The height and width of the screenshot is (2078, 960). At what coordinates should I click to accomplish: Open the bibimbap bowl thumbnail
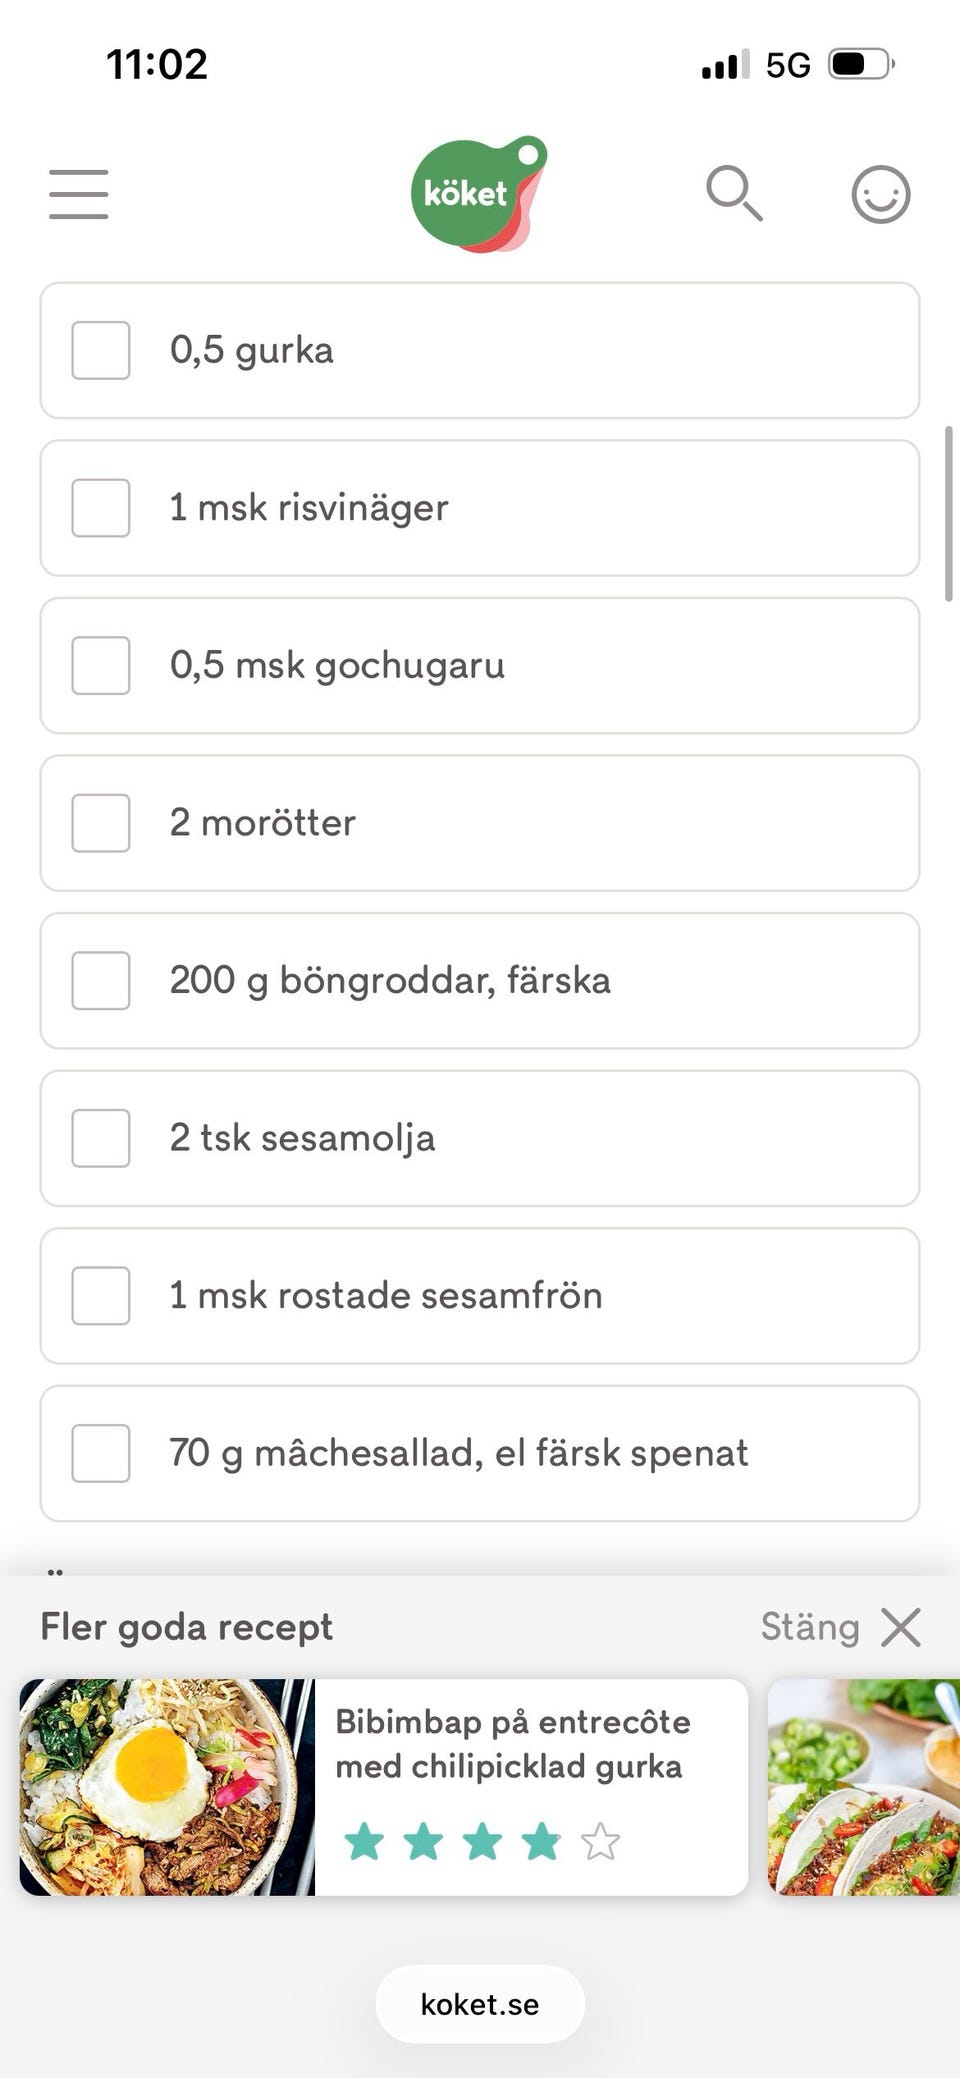click(x=167, y=1787)
